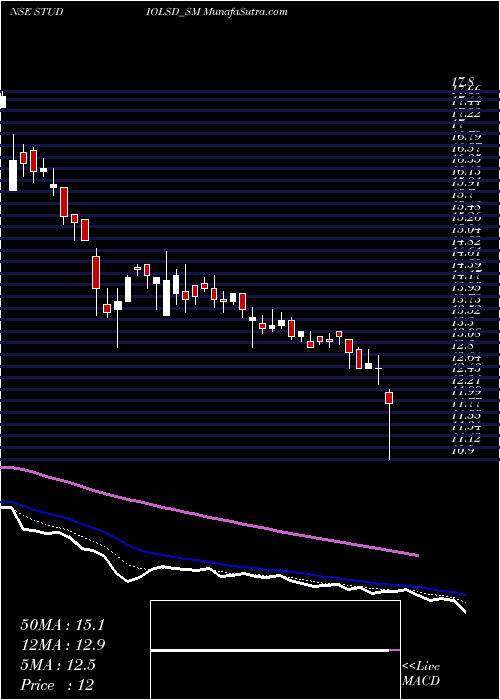
Task: Click the 15.04 price axis label
Action: click(466, 230)
